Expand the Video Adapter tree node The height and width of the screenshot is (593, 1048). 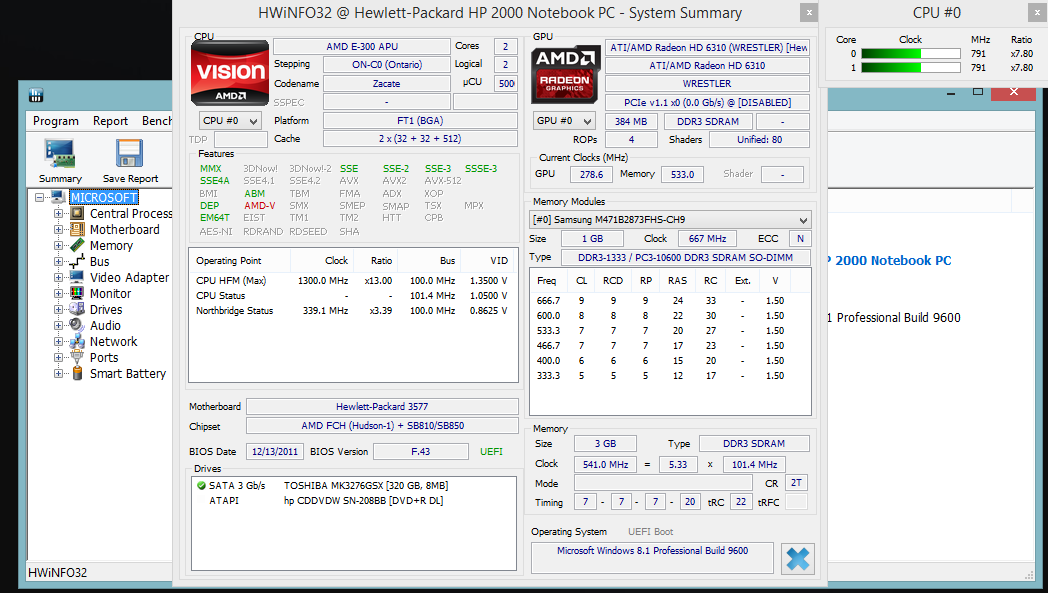(57, 278)
